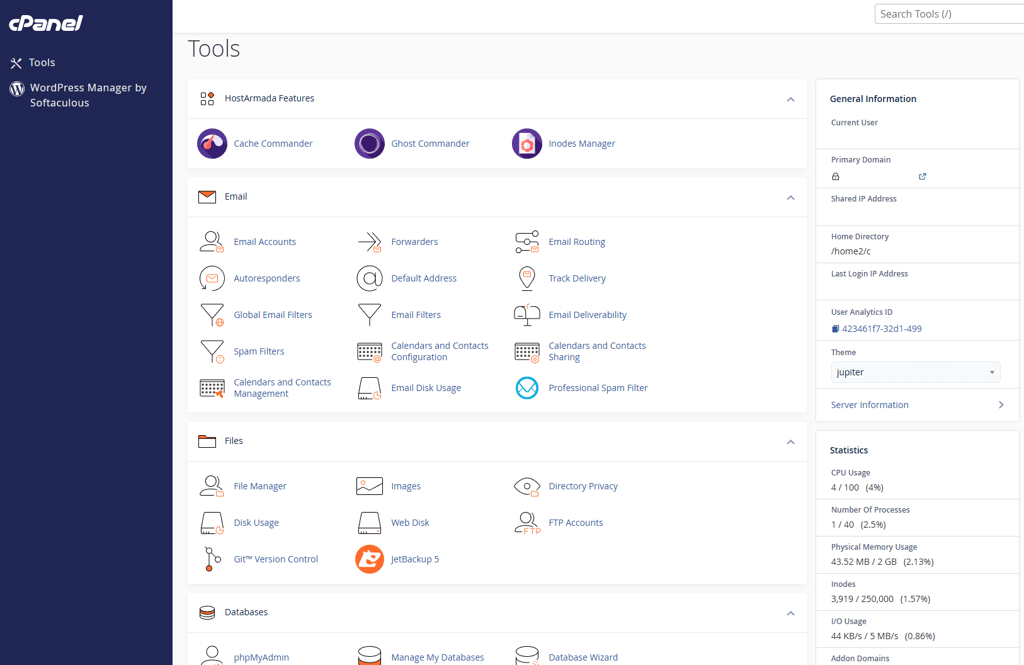The image size is (1024, 665).
Task: Click the File Manager link
Action: (260, 486)
